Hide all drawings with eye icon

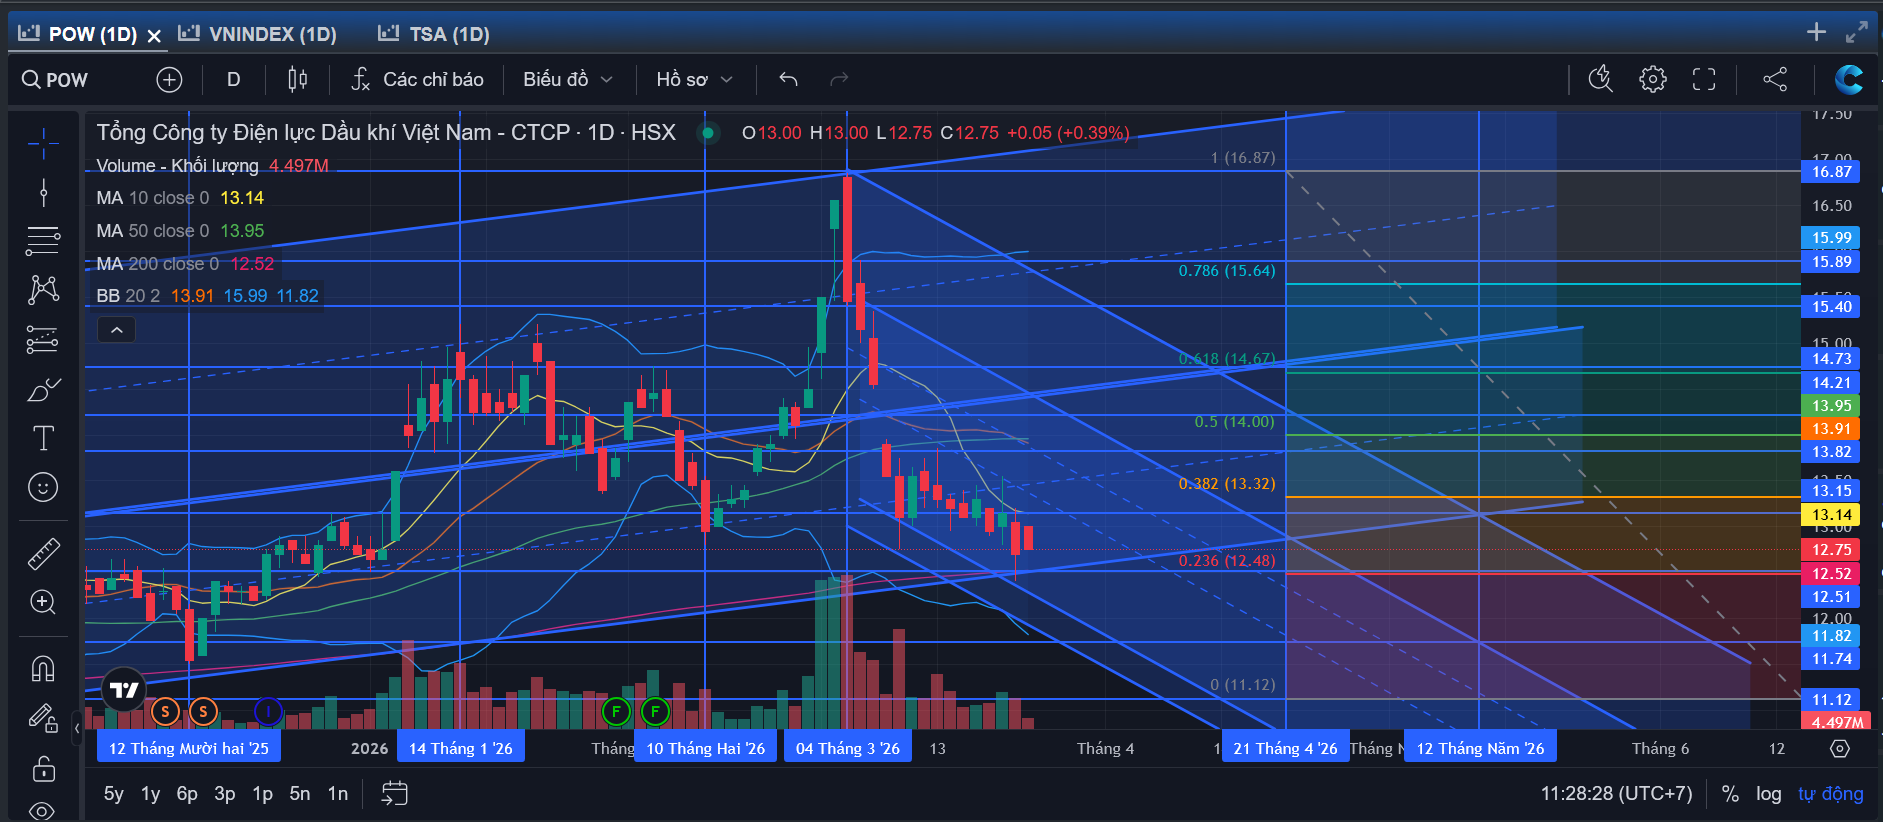43,810
